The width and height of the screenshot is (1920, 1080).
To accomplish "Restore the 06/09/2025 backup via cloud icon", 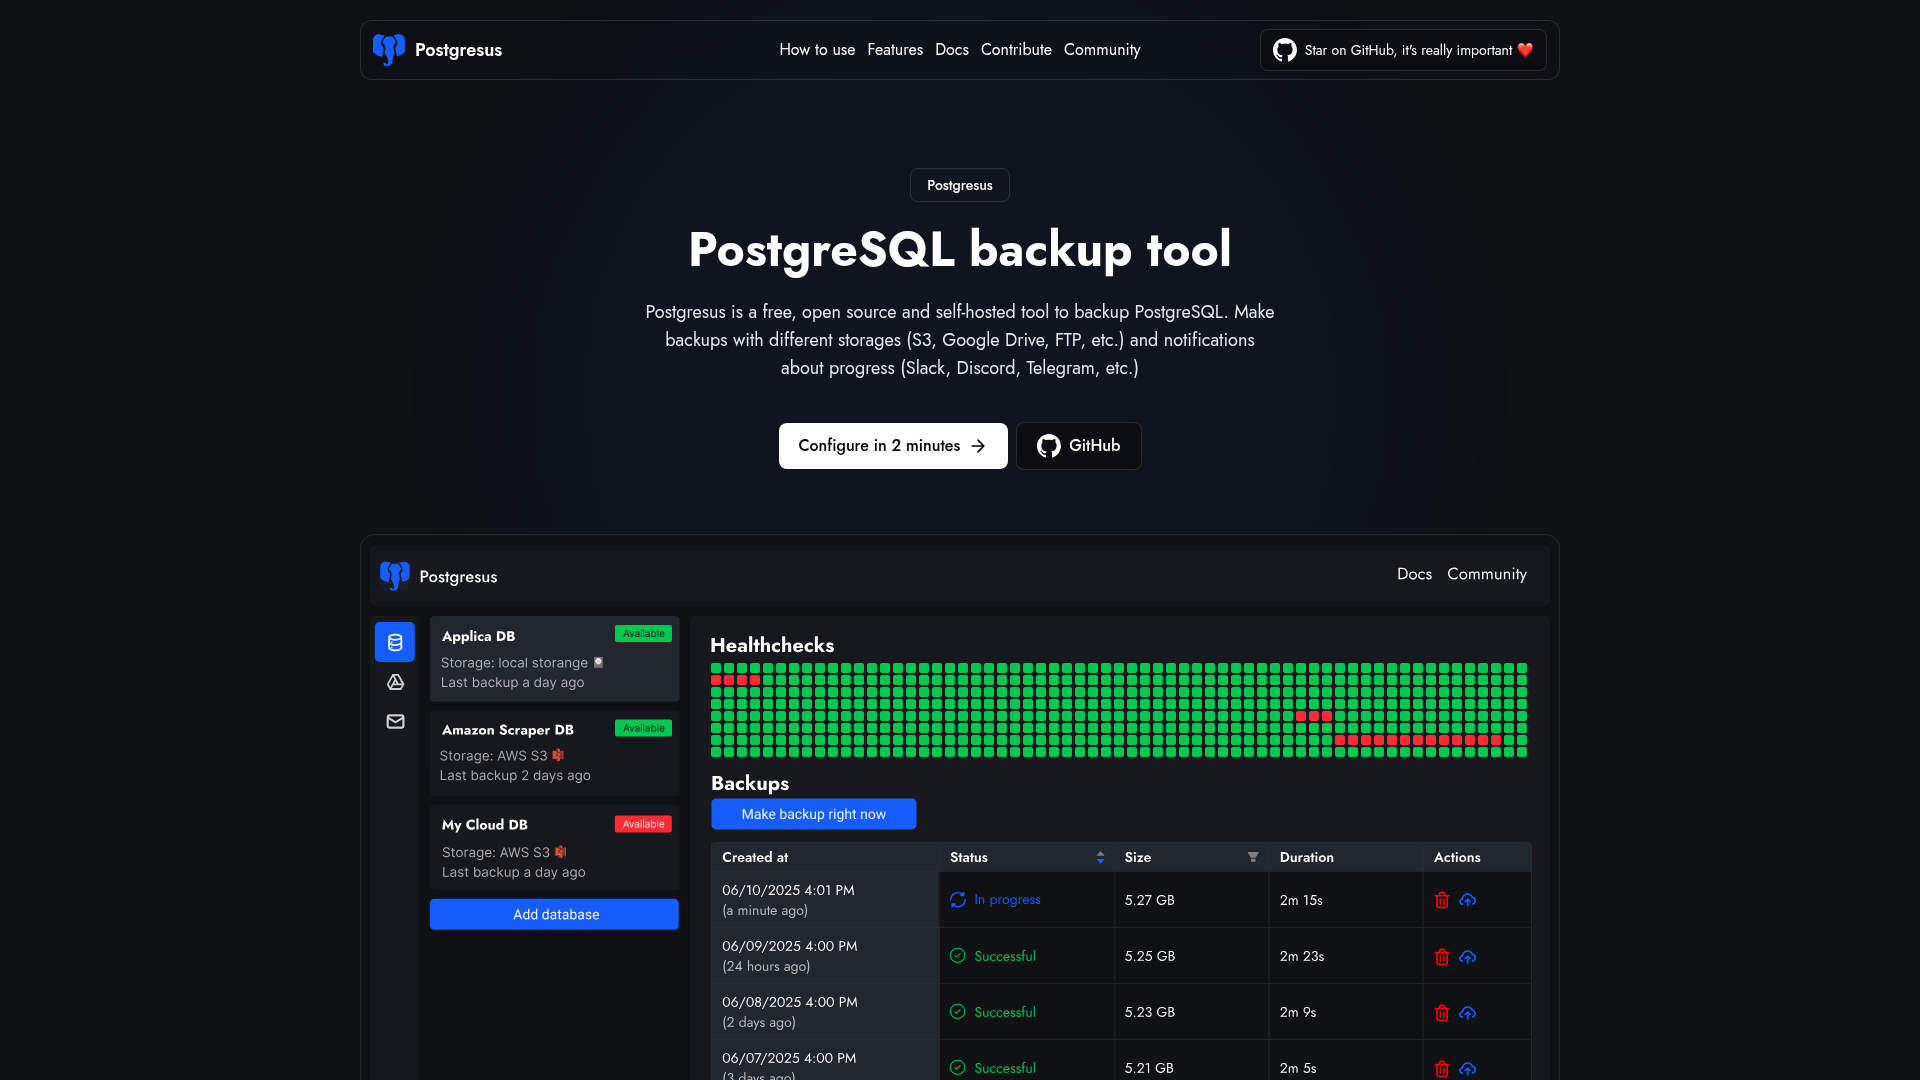I will pyautogui.click(x=1467, y=957).
